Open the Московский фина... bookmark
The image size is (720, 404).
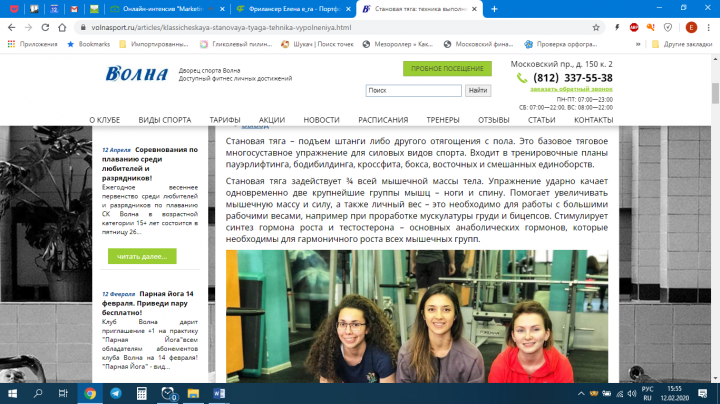(478, 44)
